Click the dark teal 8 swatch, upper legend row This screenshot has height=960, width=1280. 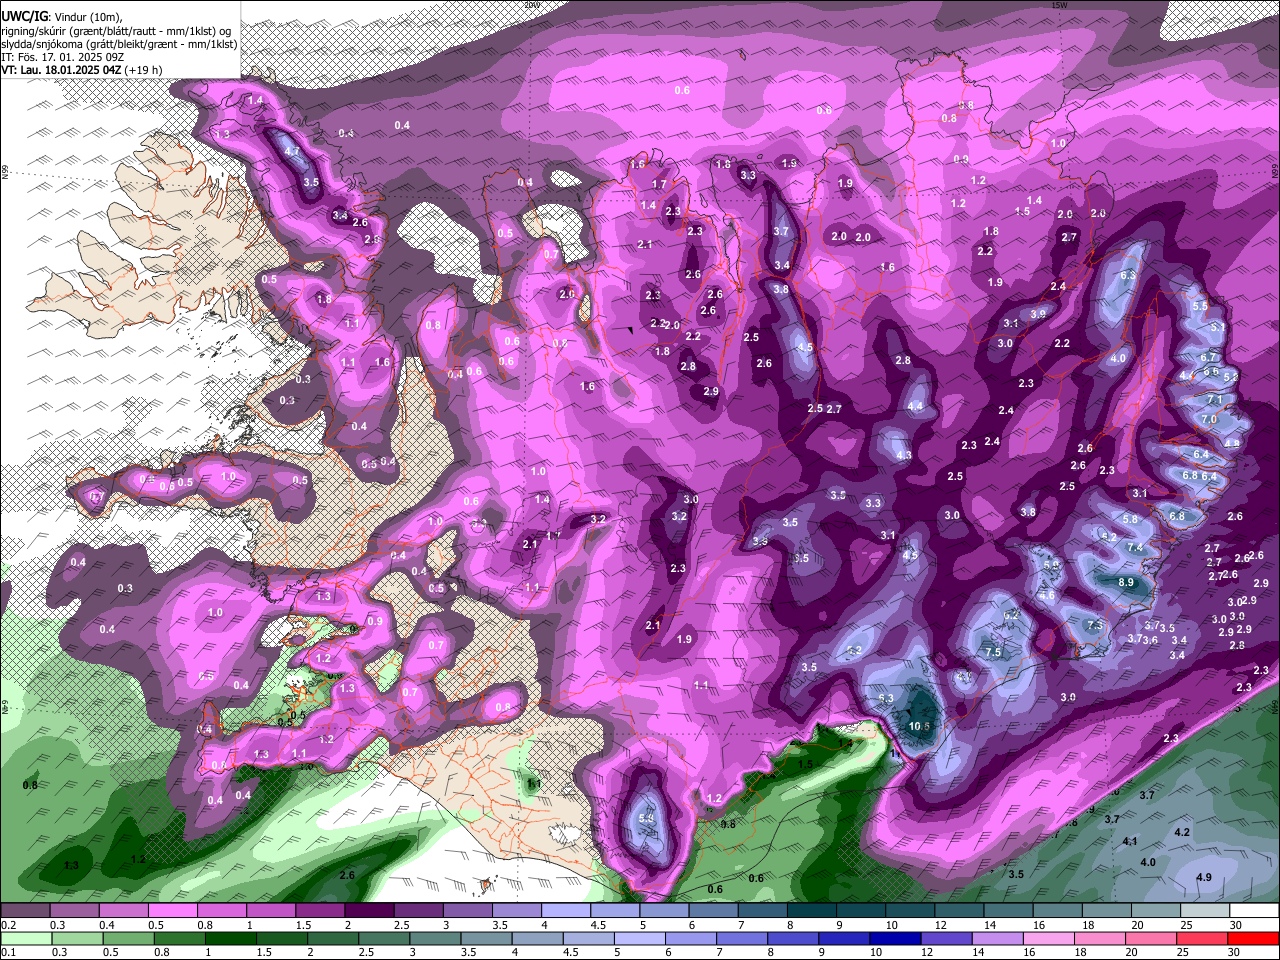click(812, 910)
